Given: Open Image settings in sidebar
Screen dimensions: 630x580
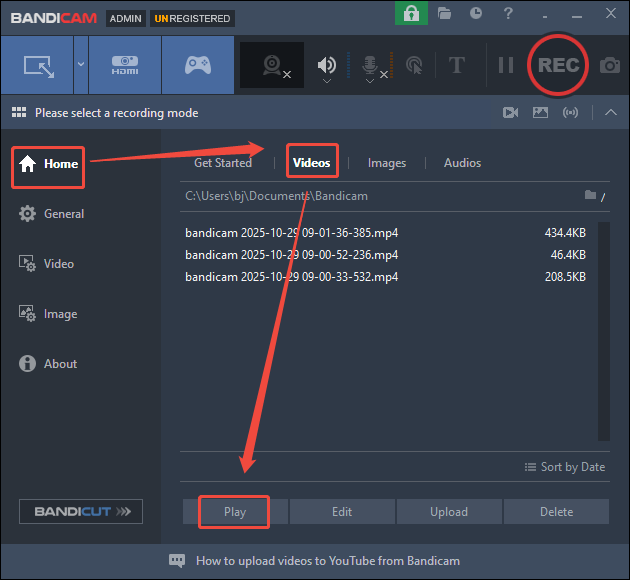Looking at the screenshot, I should point(48,314).
